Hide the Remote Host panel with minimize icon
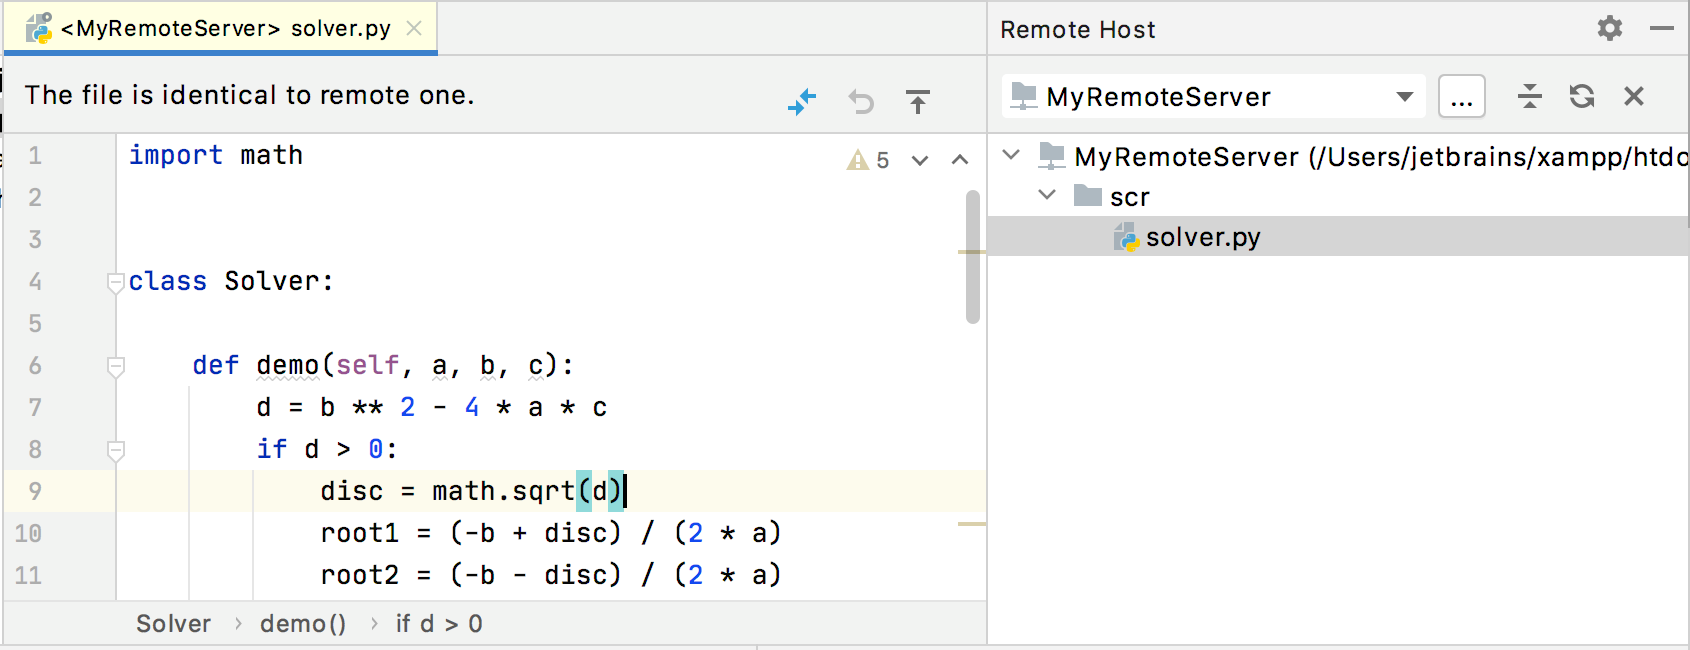The width and height of the screenshot is (1690, 650). pyautogui.click(x=1662, y=29)
